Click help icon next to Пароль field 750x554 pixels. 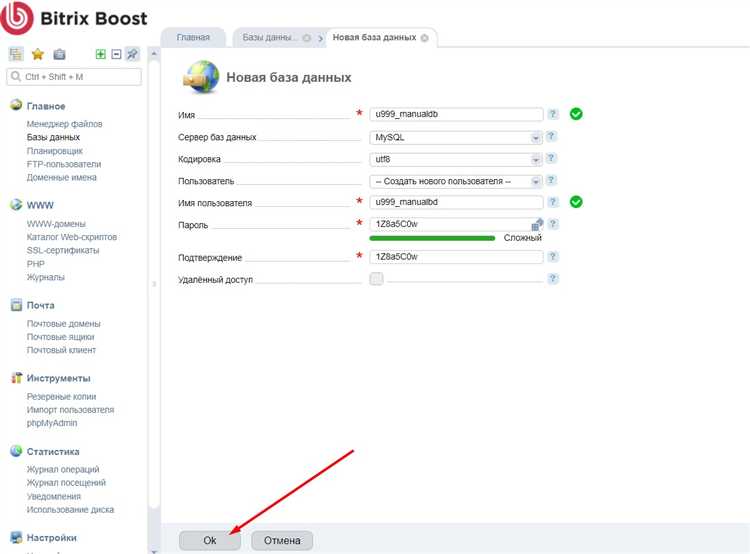[x=553, y=224]
